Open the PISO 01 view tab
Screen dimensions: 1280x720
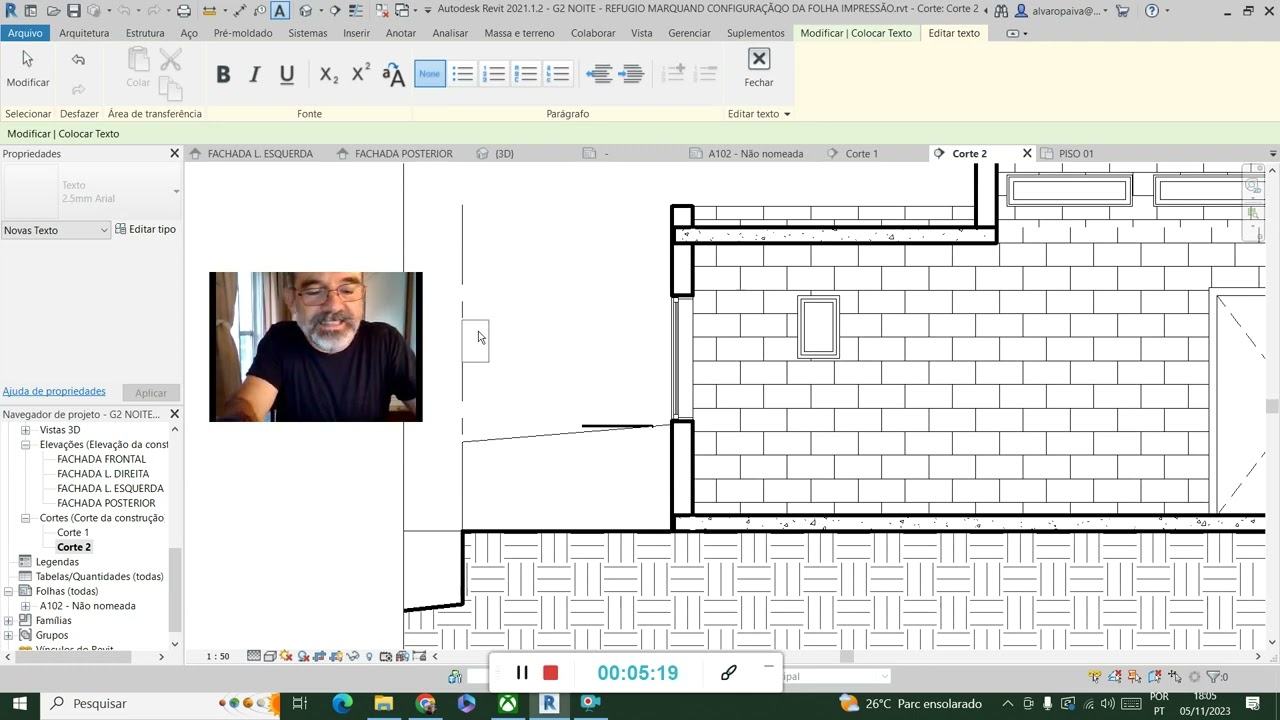coord(1076,154)
